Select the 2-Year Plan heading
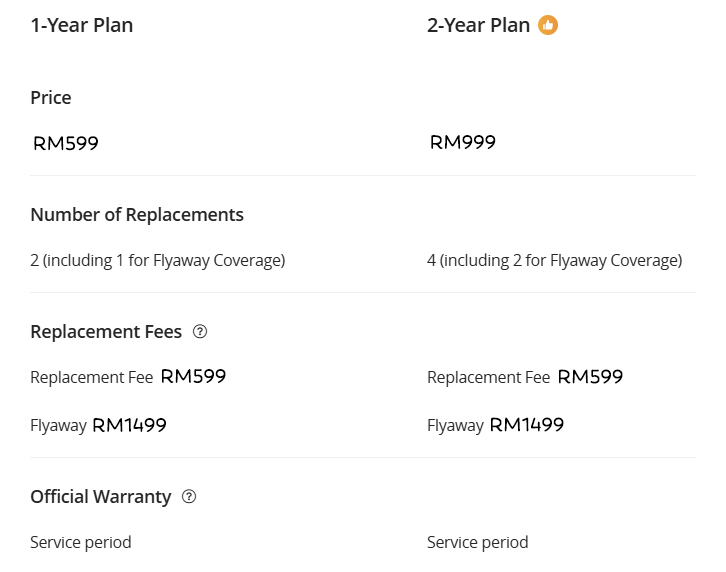 [478, 25]
